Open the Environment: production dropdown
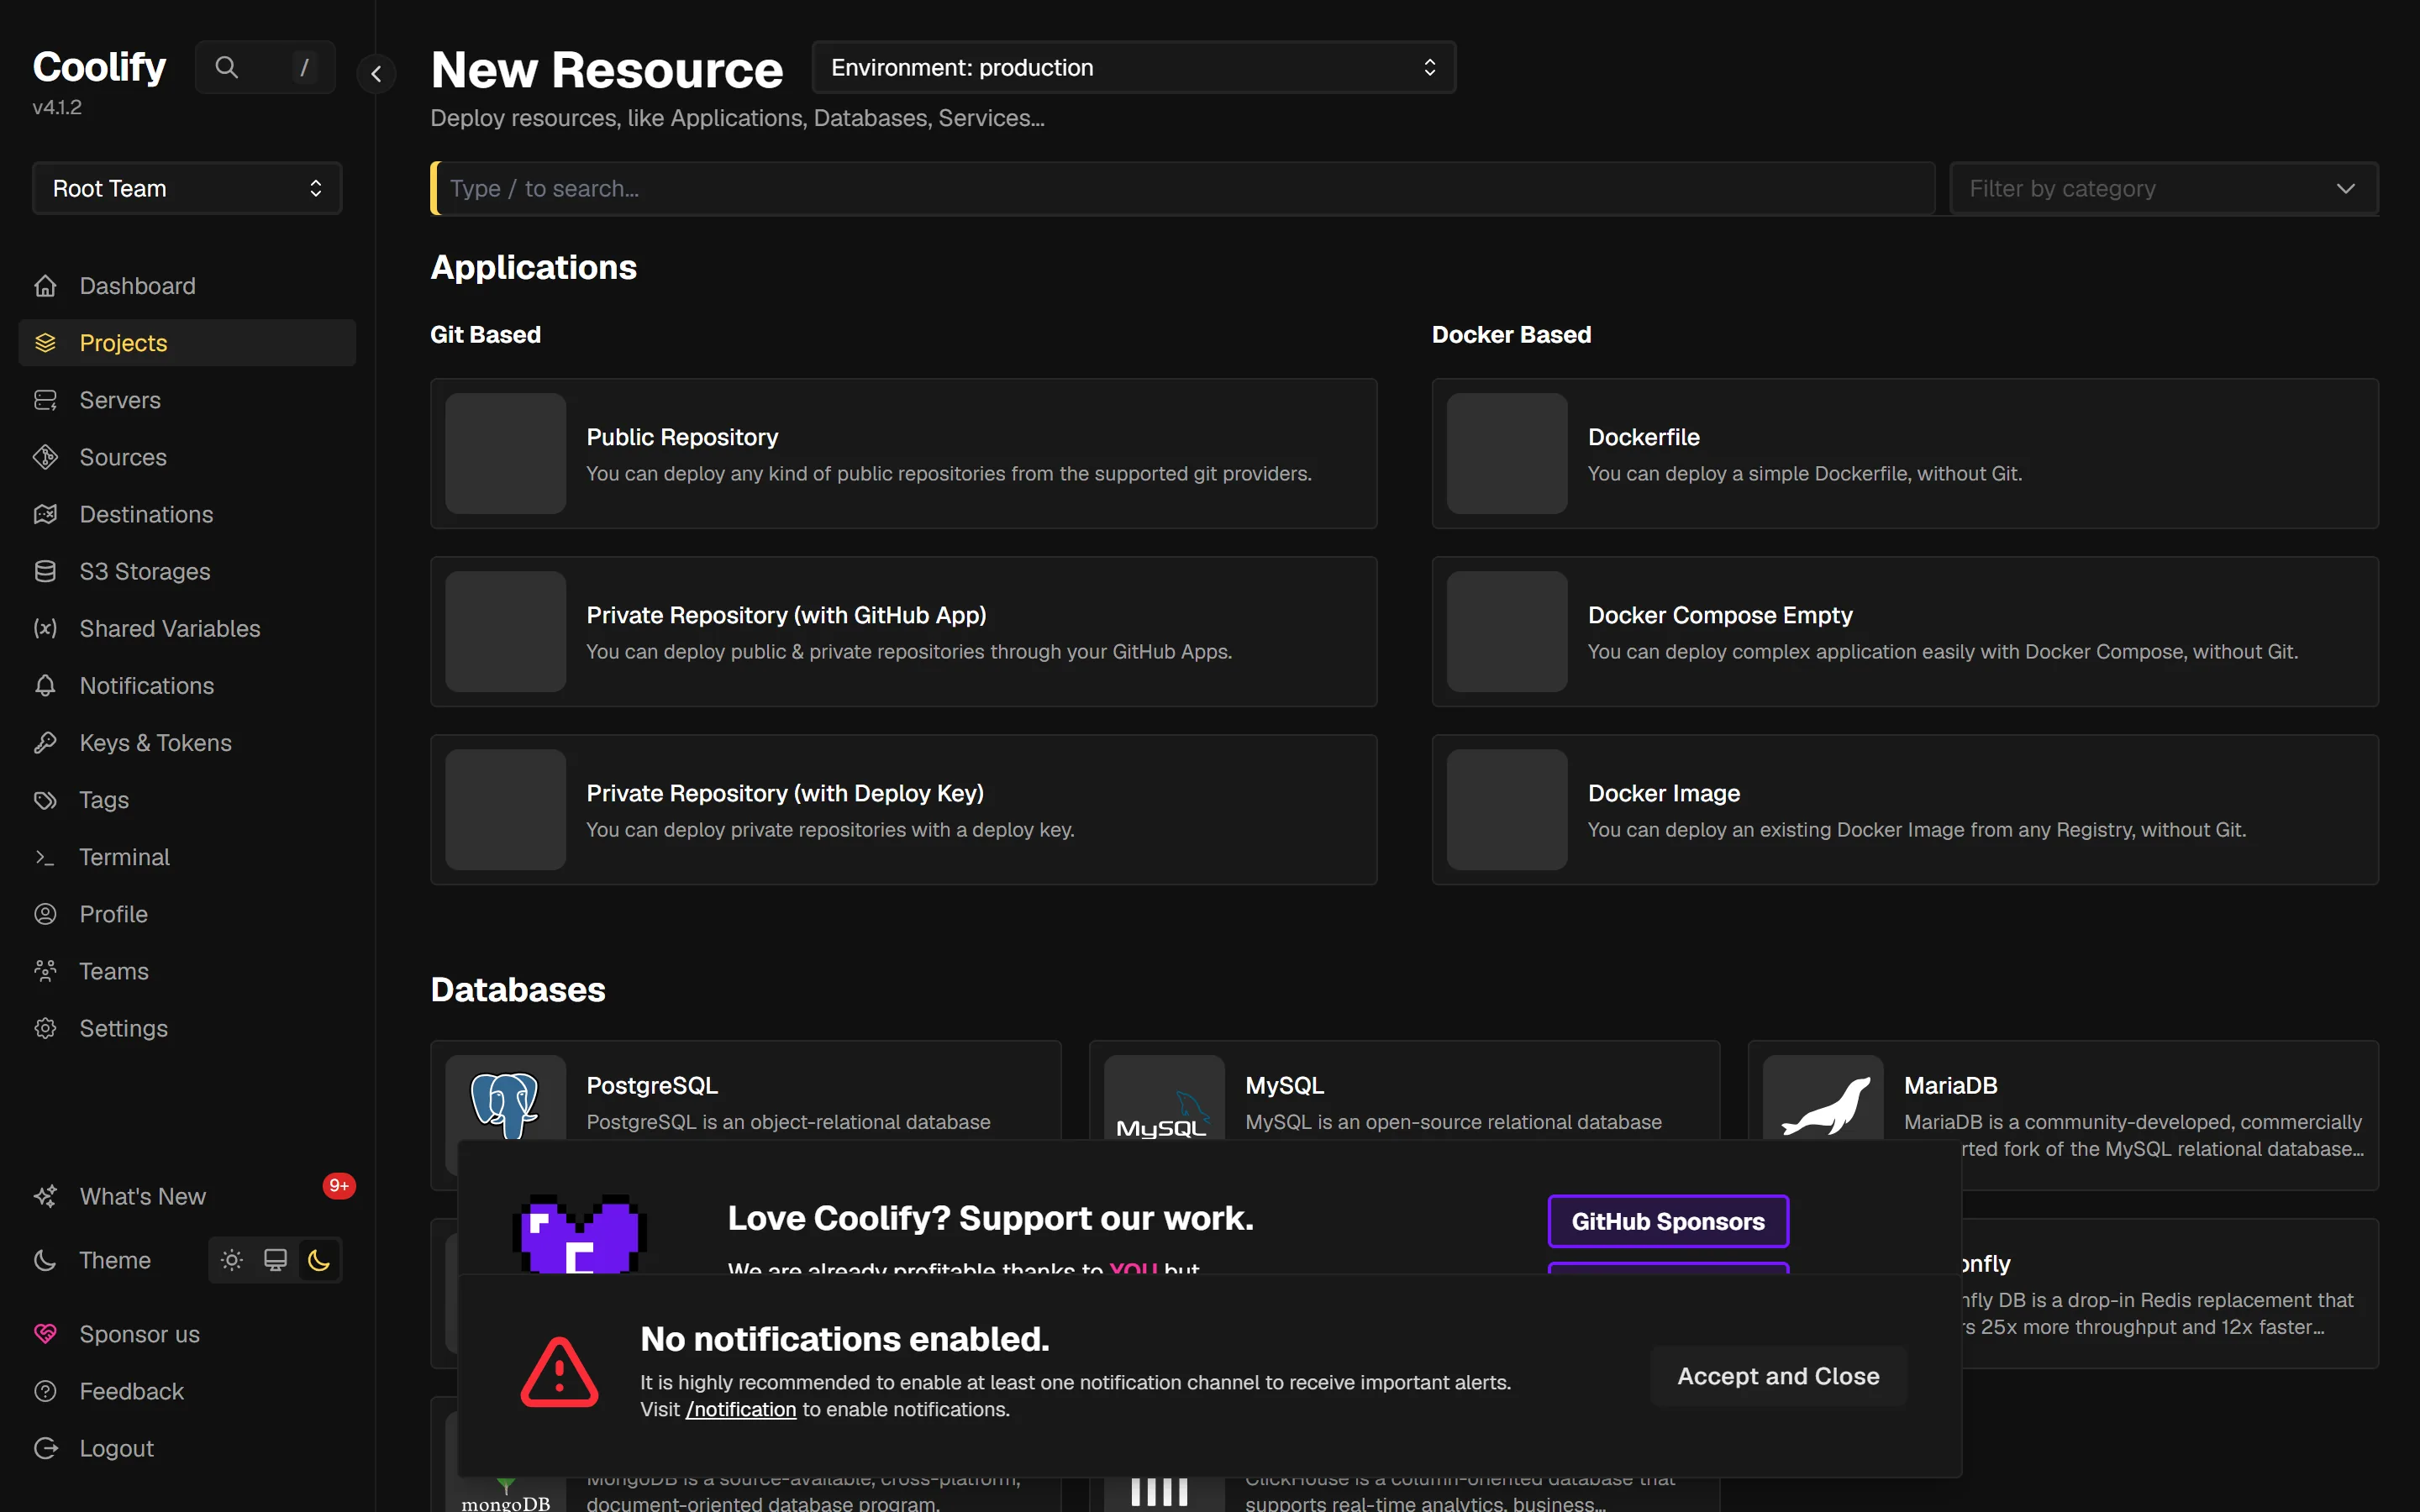 [1134, 67]
